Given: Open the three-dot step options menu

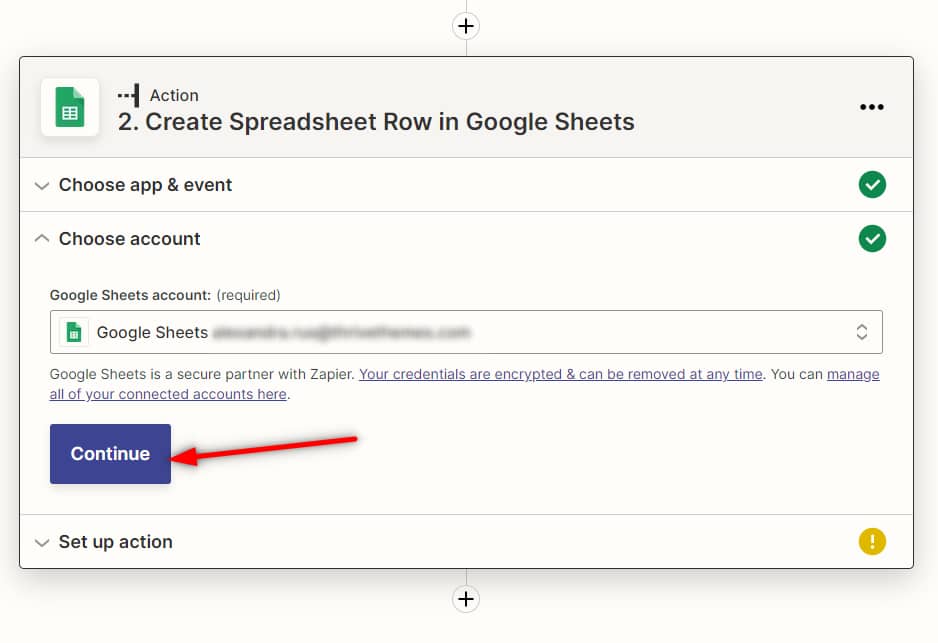Looking at the screenshot, I should point(872,107).
